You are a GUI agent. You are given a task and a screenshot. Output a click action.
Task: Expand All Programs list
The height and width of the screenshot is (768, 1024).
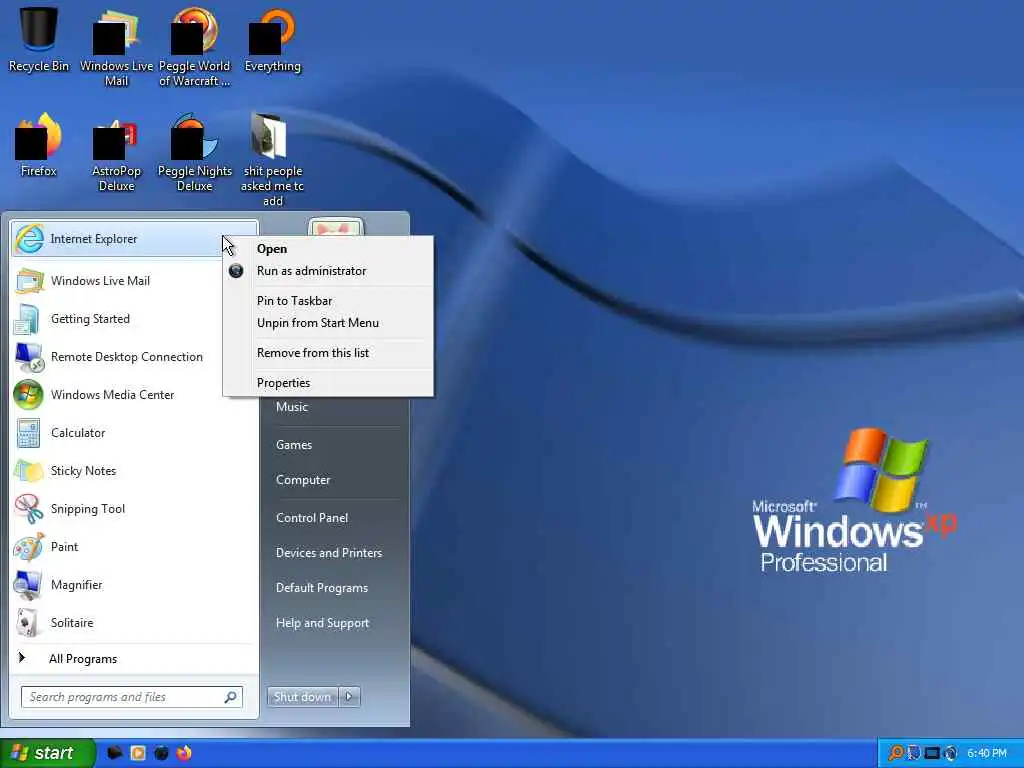[133, 659]
